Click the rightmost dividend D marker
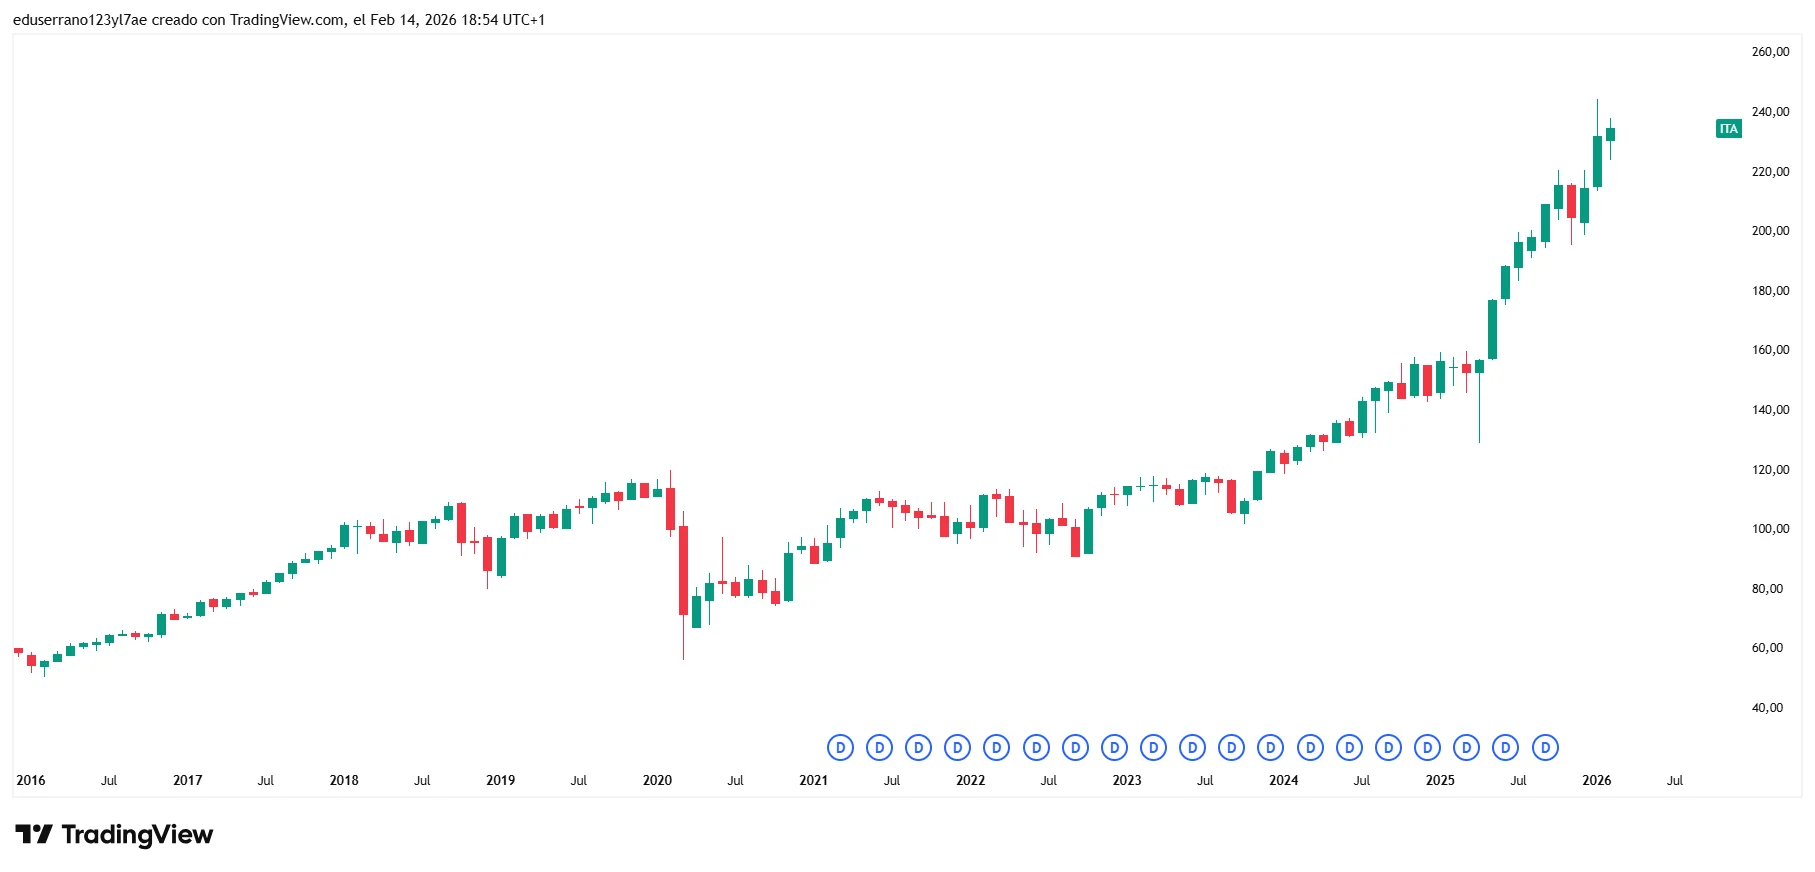This screenshot has height=872, width=1815. 1545,747
